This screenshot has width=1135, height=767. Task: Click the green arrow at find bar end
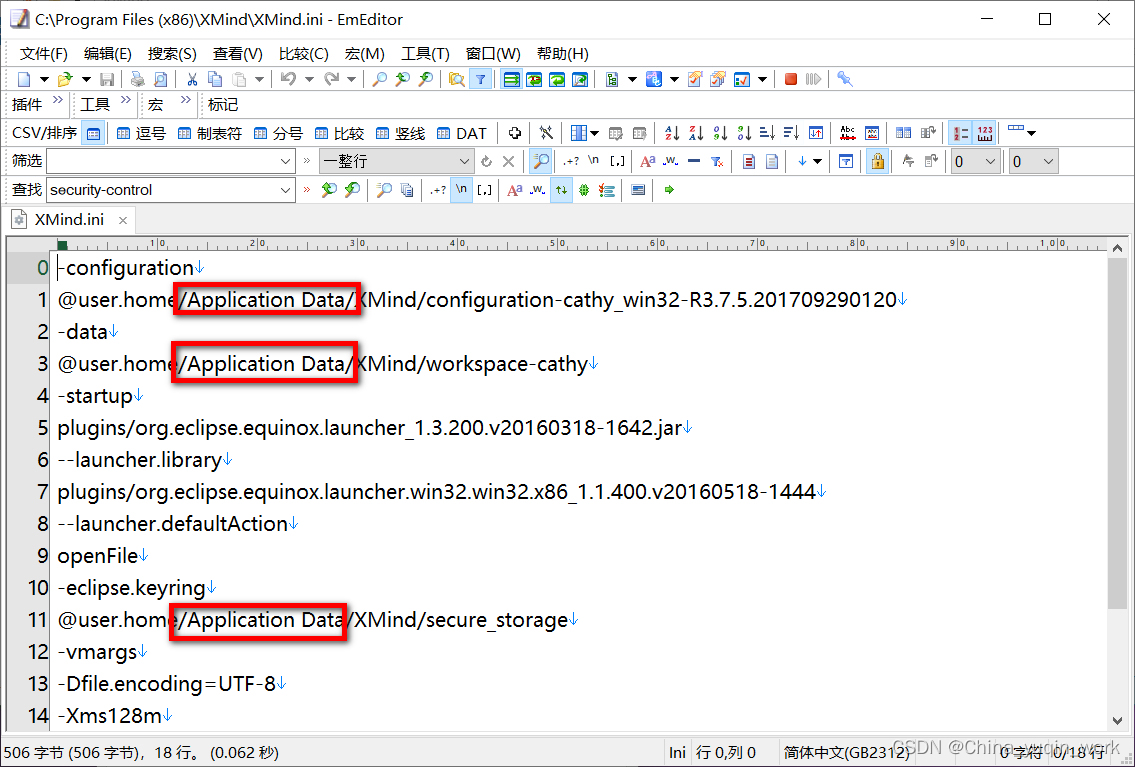click(669, 190)
